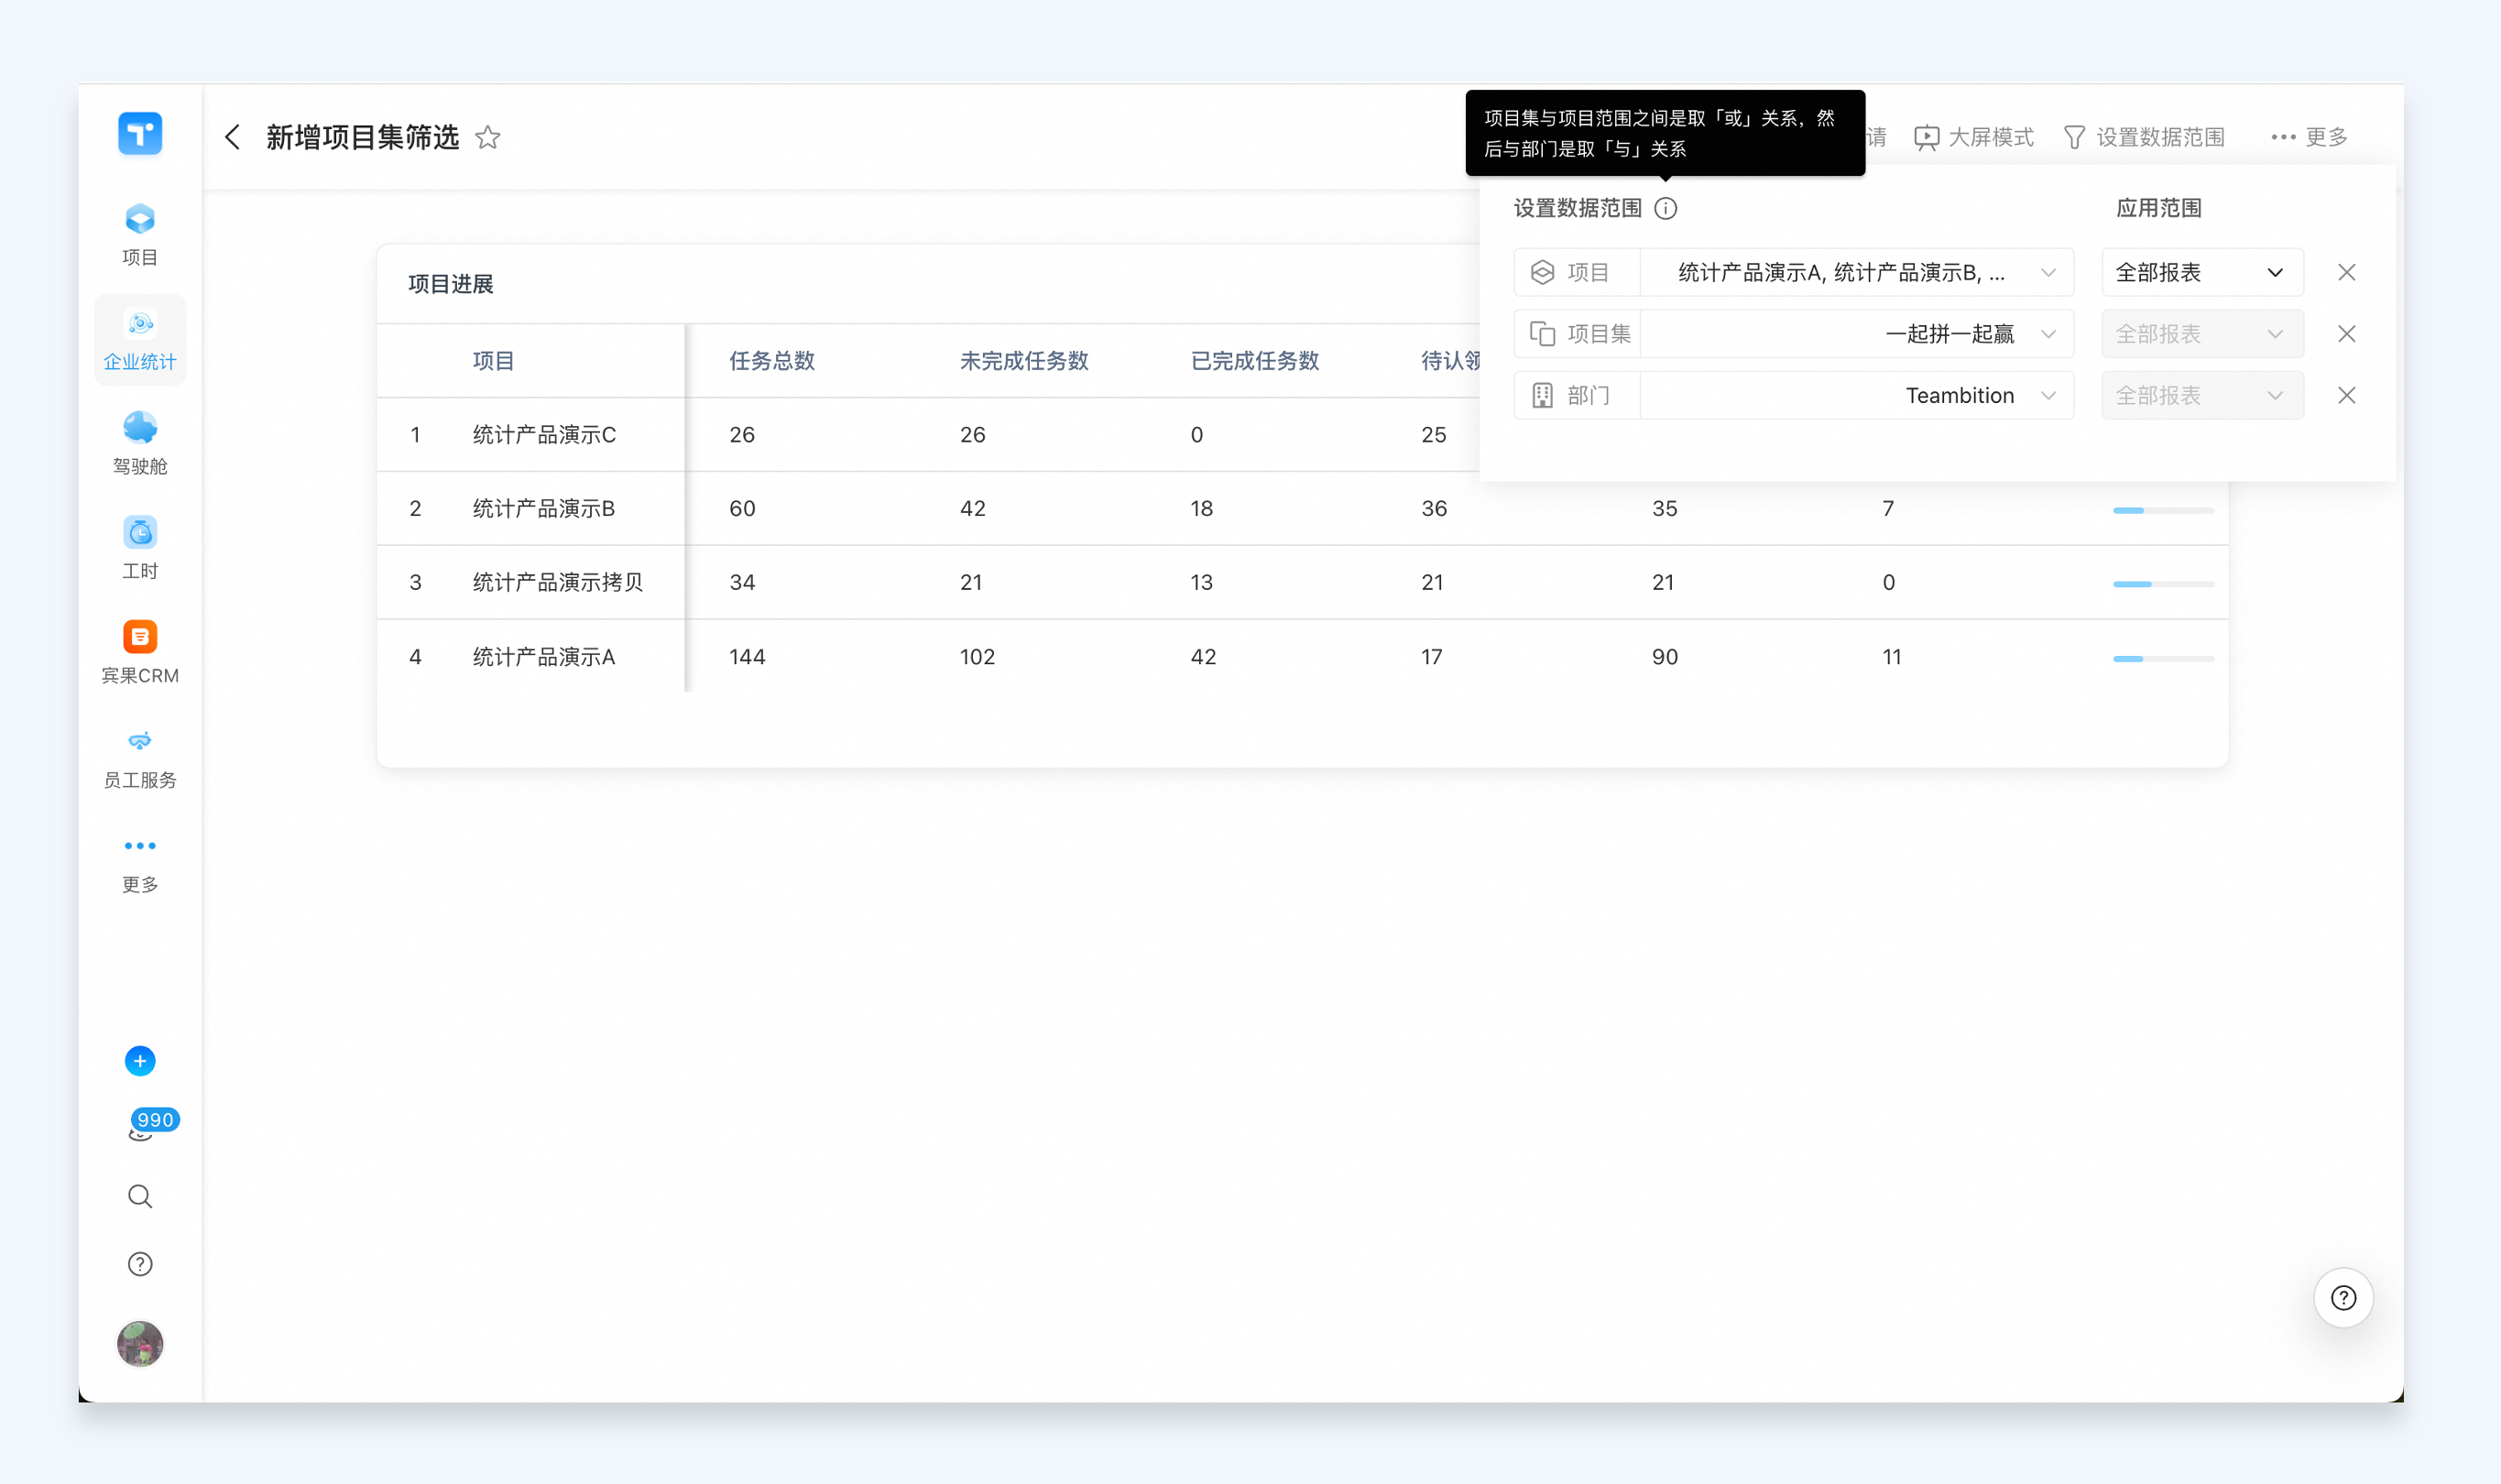Screen dimensions: 2501x1484
Task: Open 员工服务 in the sidebar
Action: coord(140,758)
